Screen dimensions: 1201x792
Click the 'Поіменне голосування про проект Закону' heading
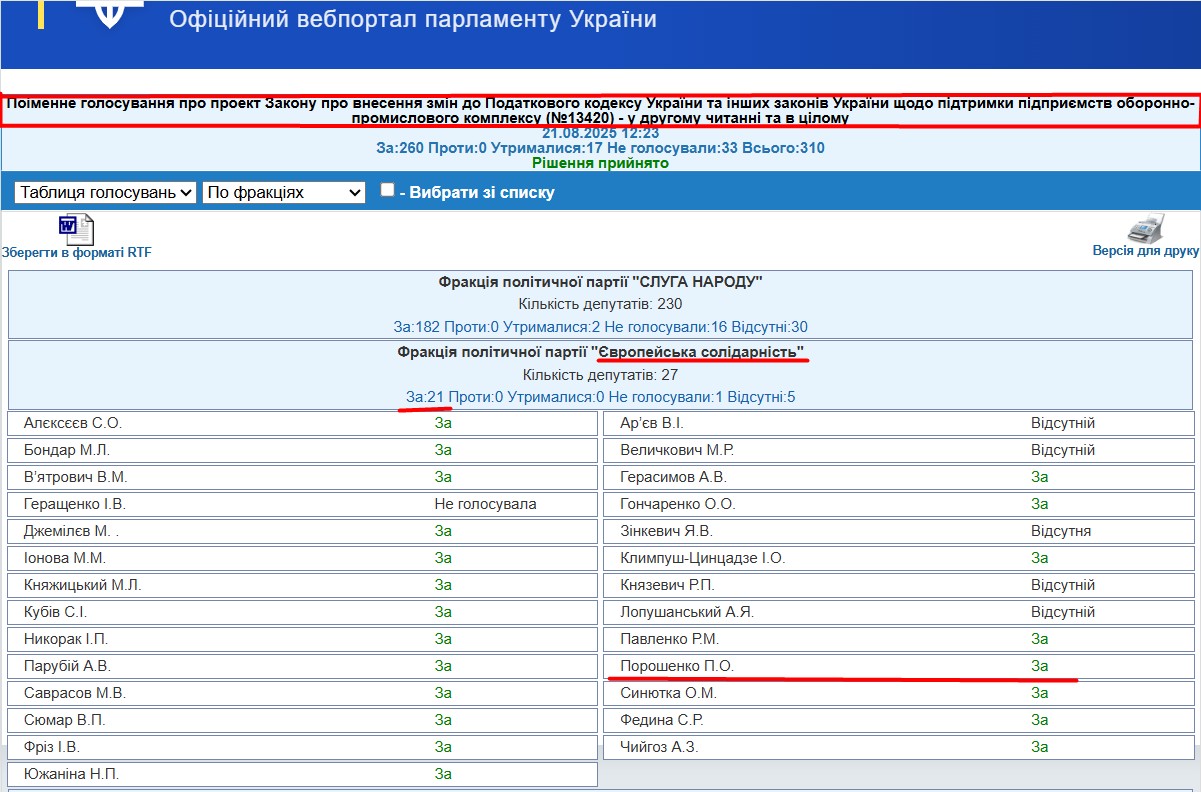pos(600,110)
